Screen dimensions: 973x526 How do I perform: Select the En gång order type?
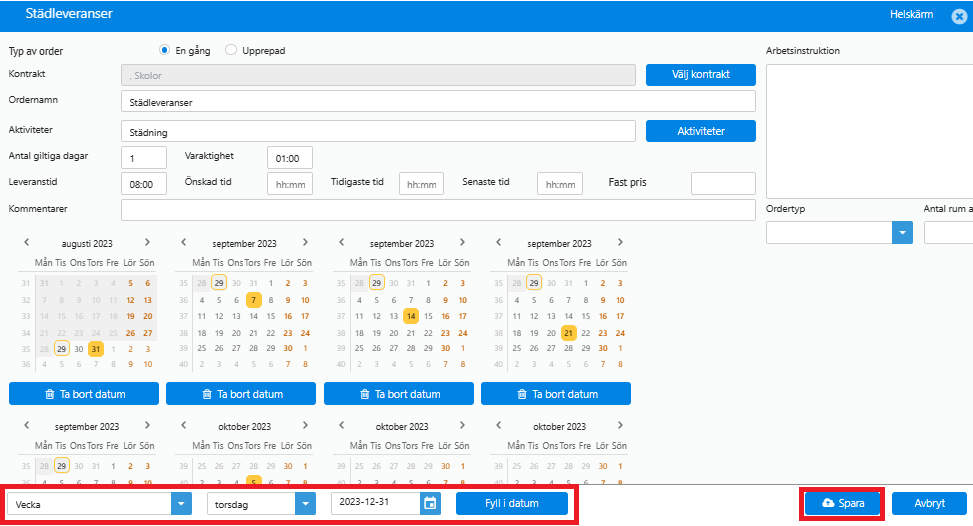164,50
